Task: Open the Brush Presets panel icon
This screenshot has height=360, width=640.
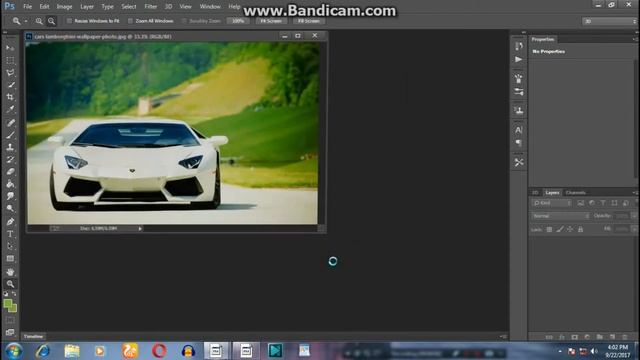Action: [519, 78]
